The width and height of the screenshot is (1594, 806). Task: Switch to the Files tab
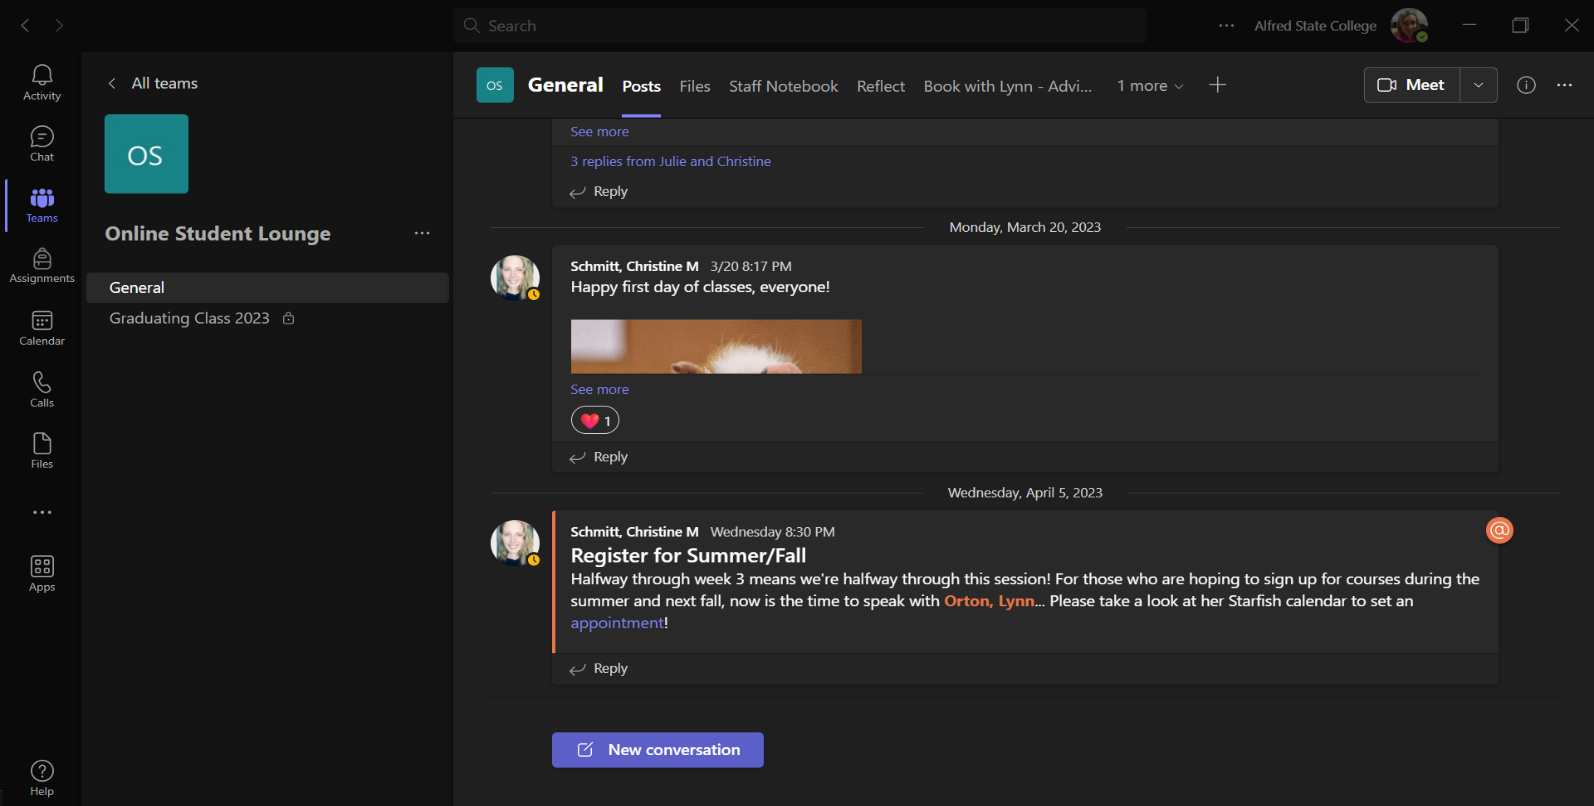695,86
